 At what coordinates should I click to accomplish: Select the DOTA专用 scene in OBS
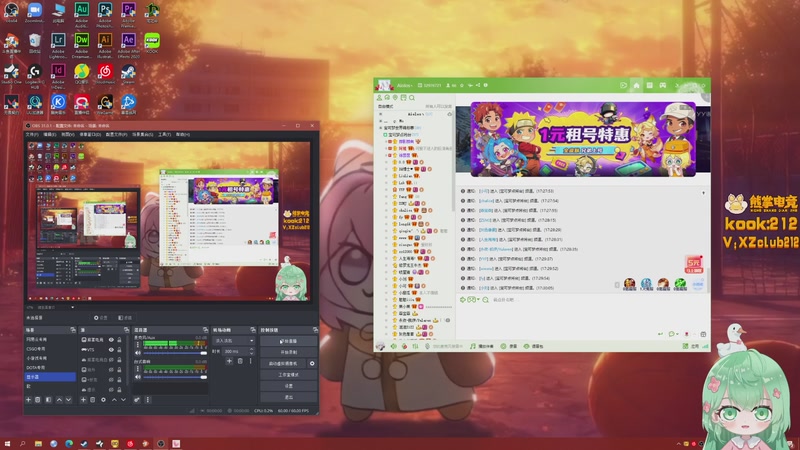coord(50,367)
